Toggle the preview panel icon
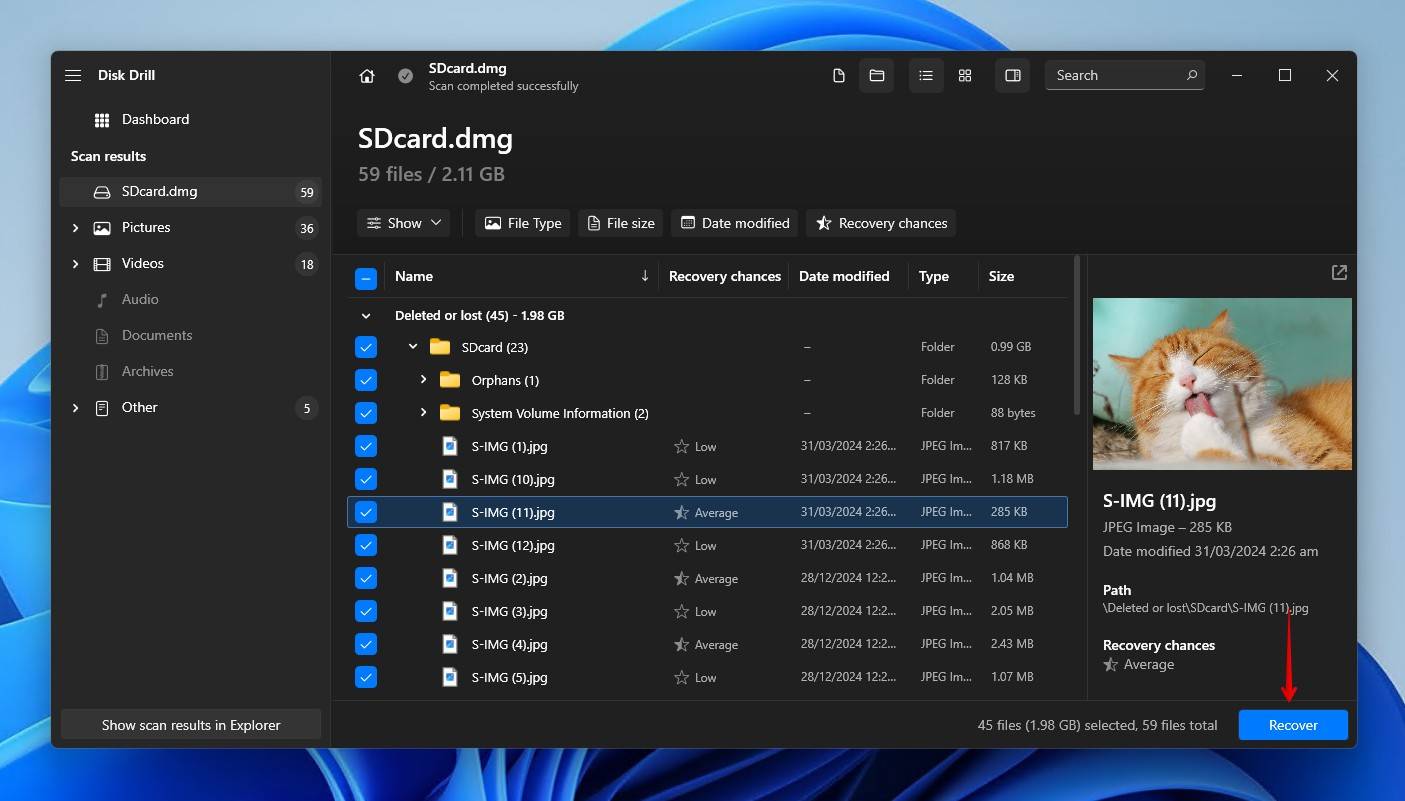 (x=1012, y=76)
